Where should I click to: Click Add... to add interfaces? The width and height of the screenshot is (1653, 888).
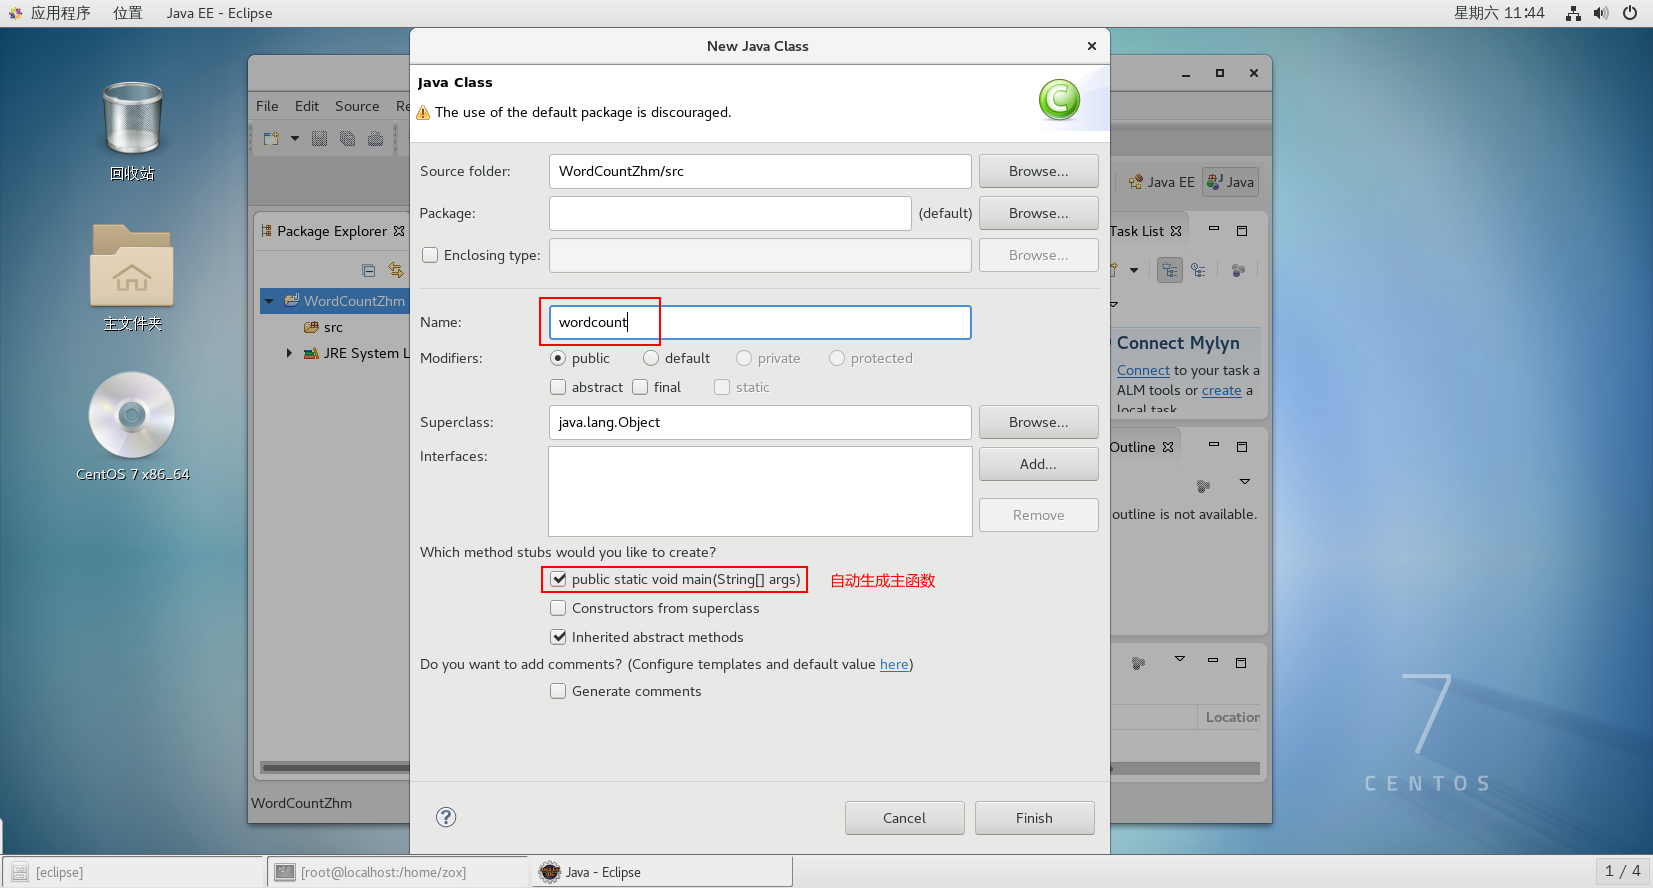coord(1038,464)
